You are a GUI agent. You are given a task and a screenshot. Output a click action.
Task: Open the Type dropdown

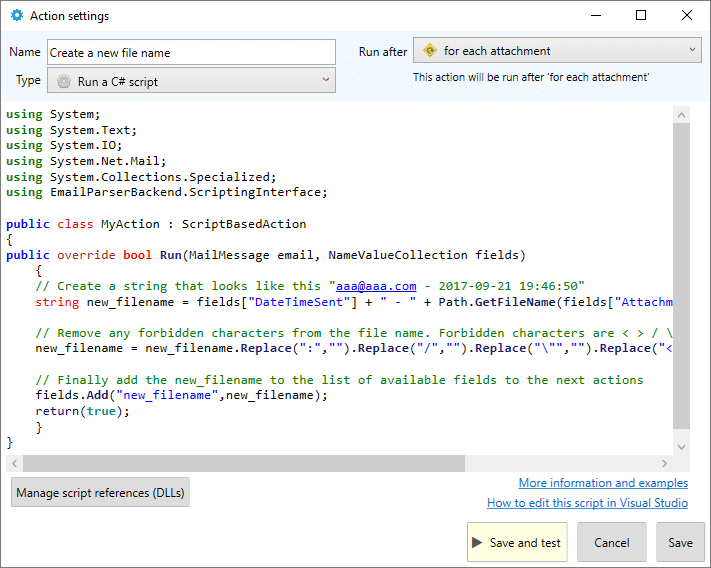(x=191, y=80)
